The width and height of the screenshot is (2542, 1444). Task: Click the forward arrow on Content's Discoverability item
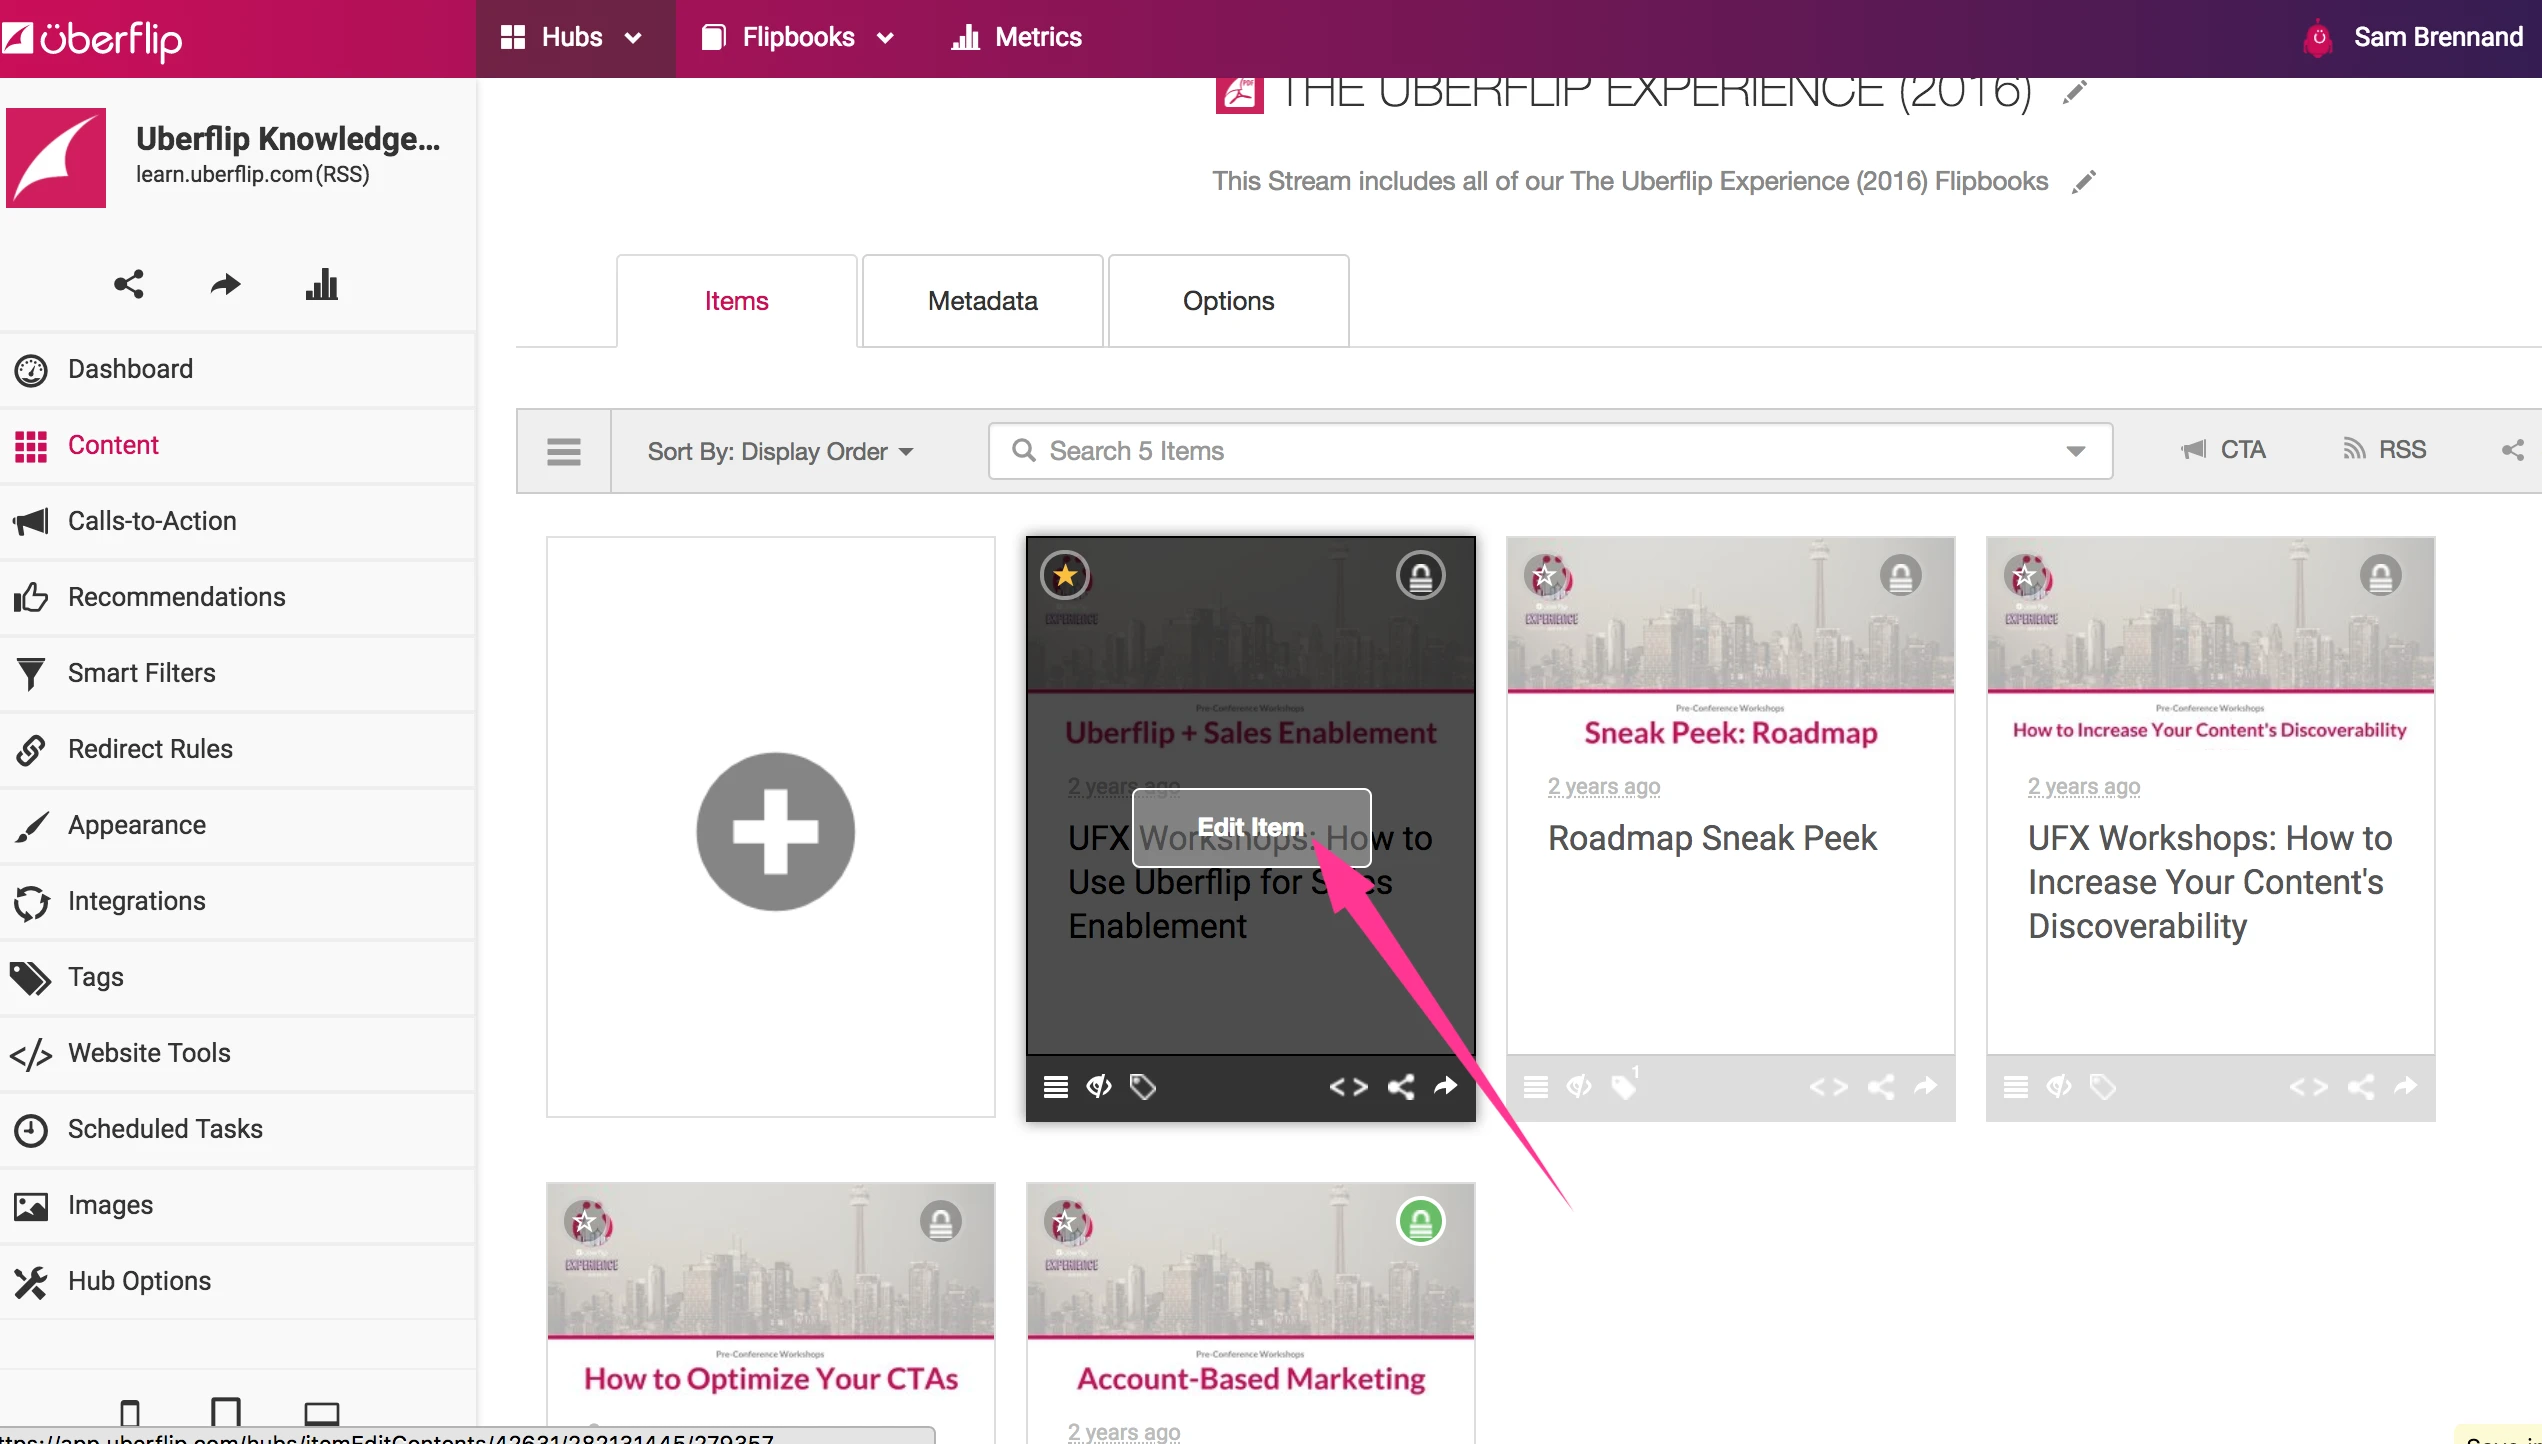coord(2405,1086)
